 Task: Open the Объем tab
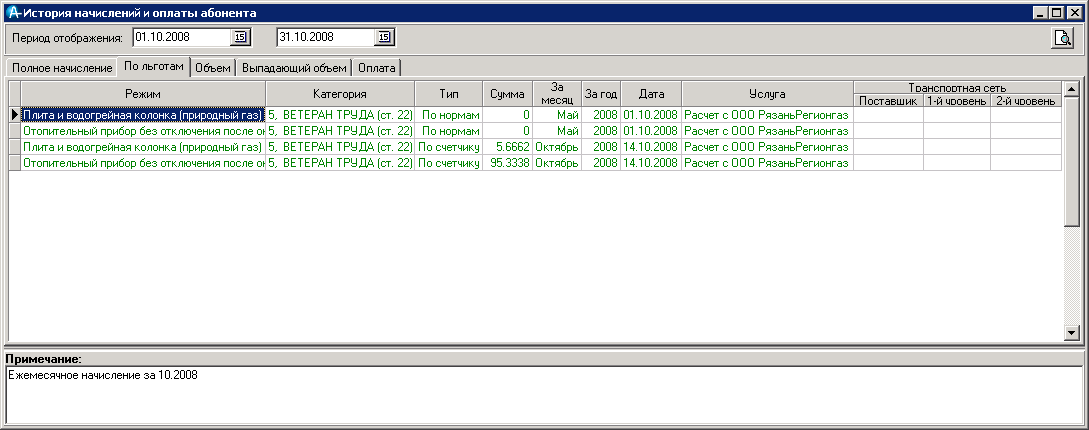(x=213, y=68)
